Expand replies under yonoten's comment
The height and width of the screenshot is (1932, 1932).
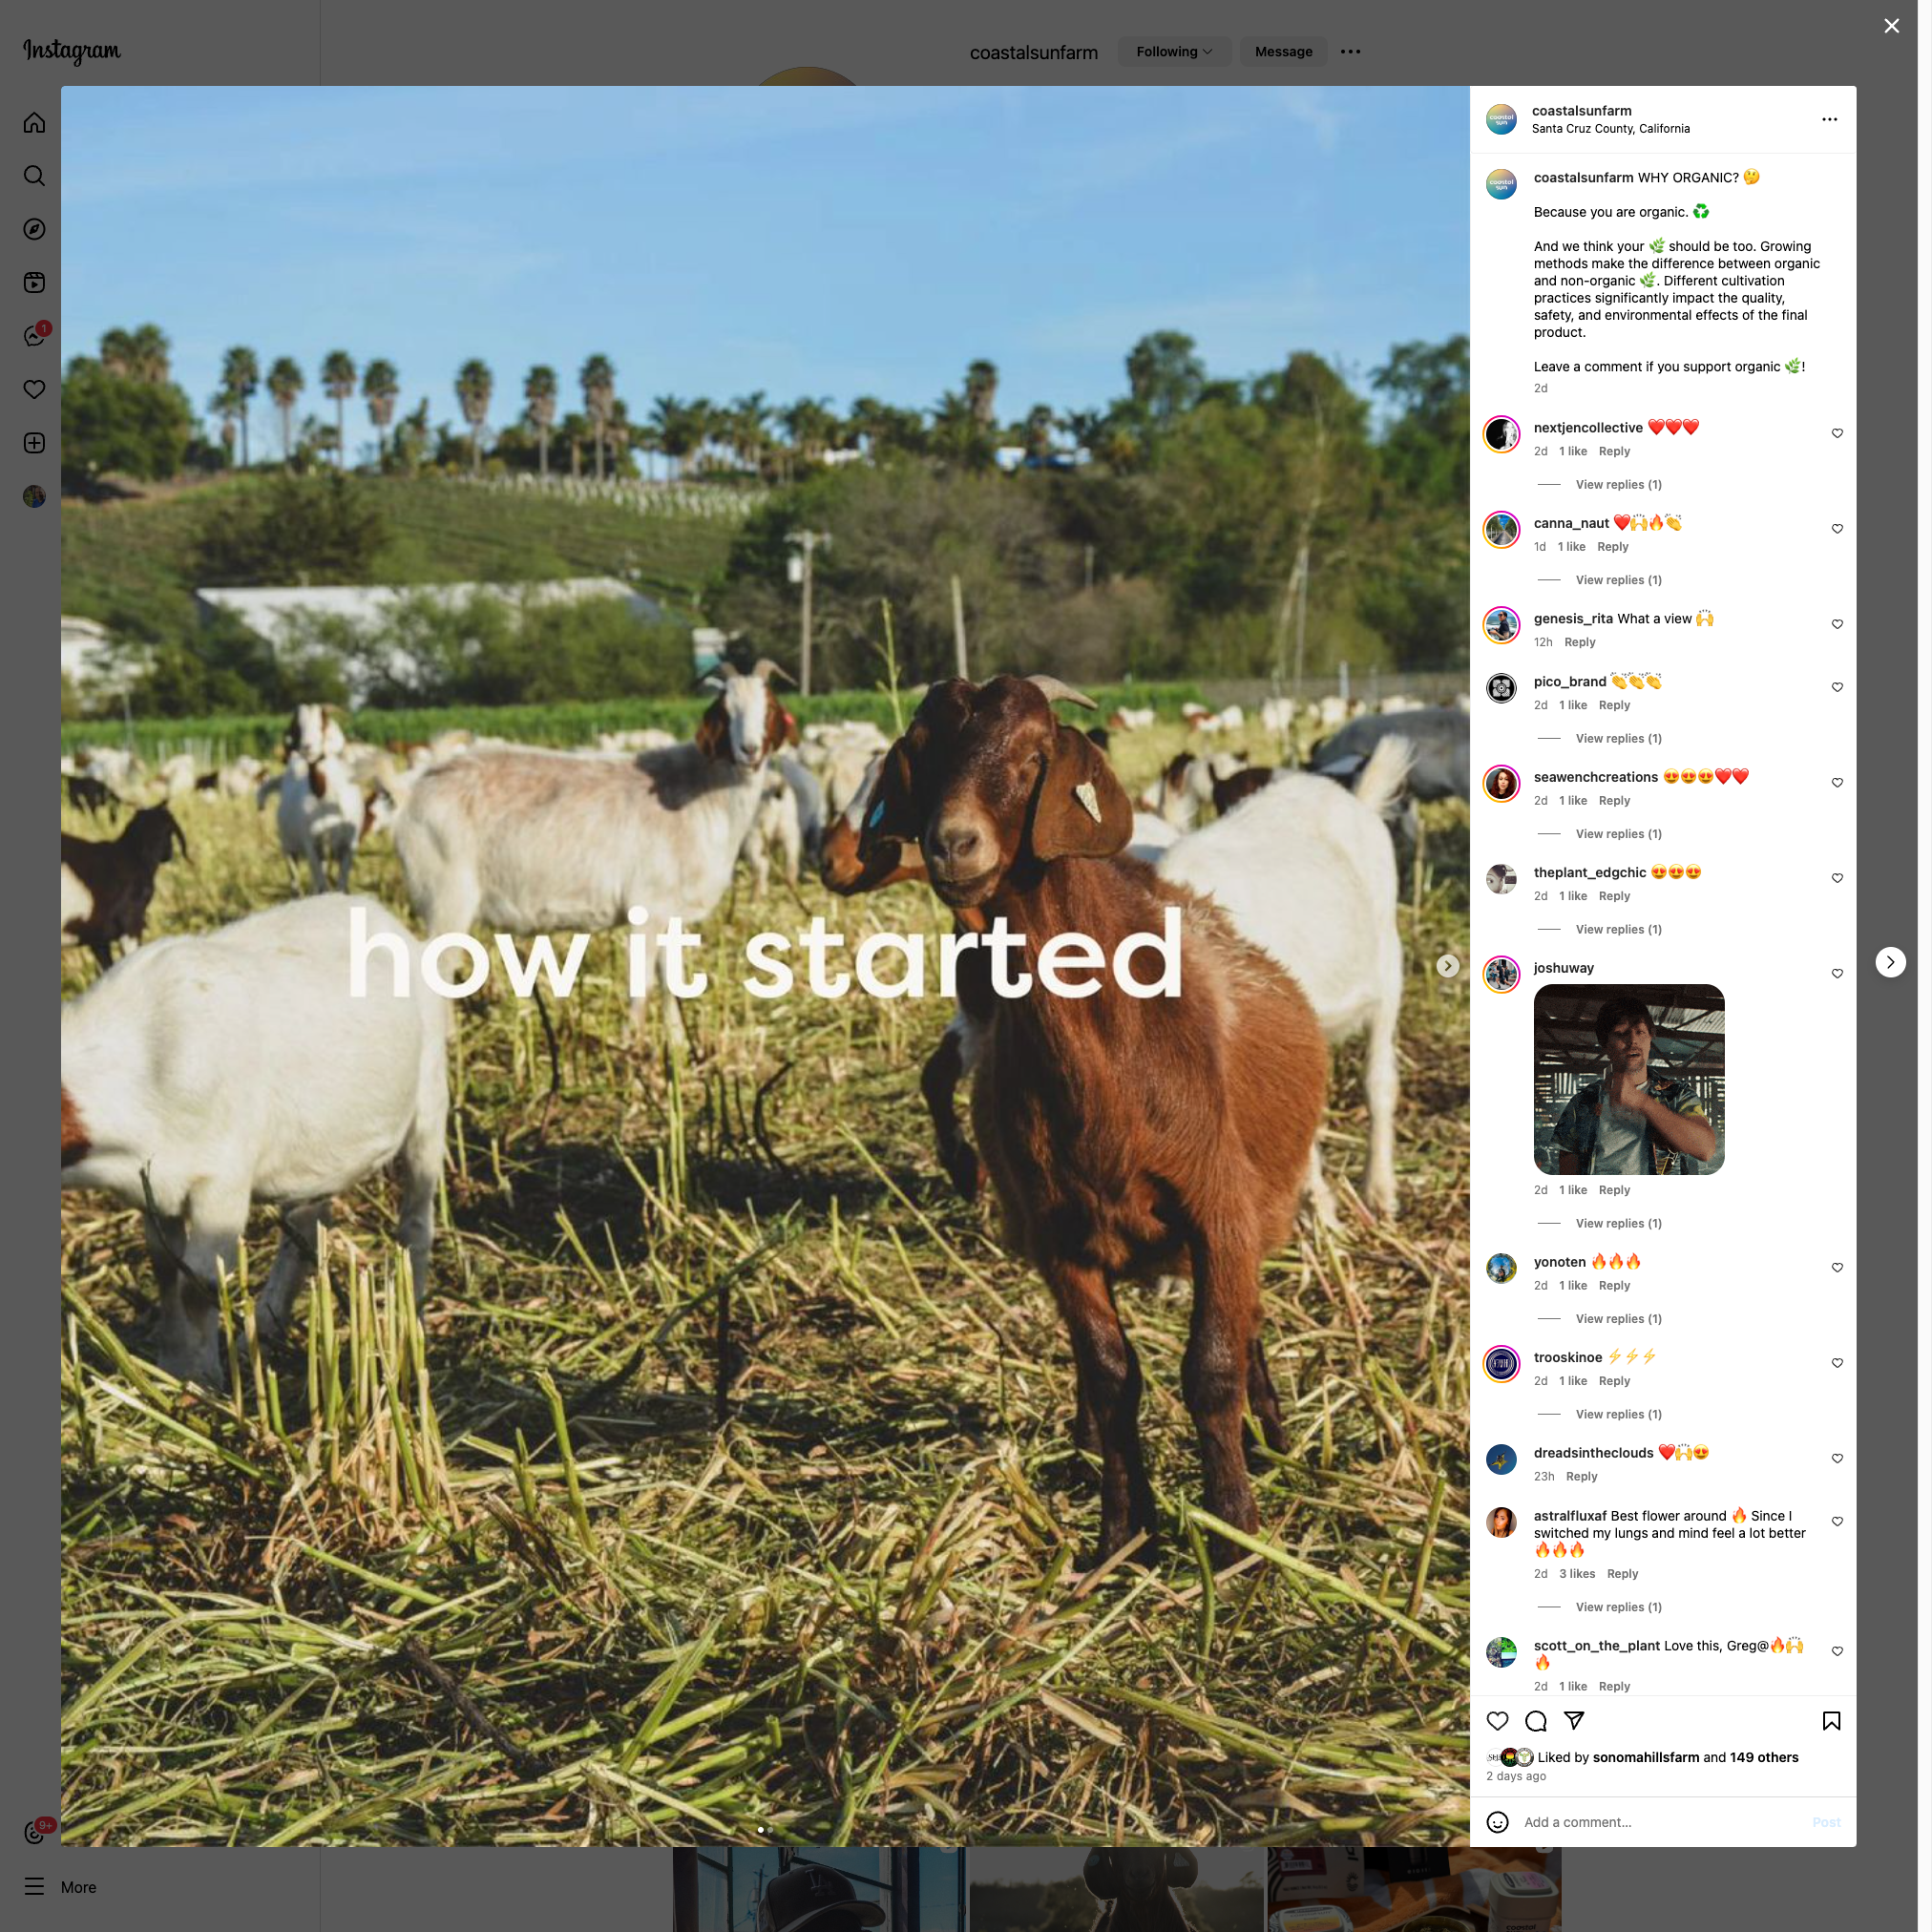click(1618, 1318)
